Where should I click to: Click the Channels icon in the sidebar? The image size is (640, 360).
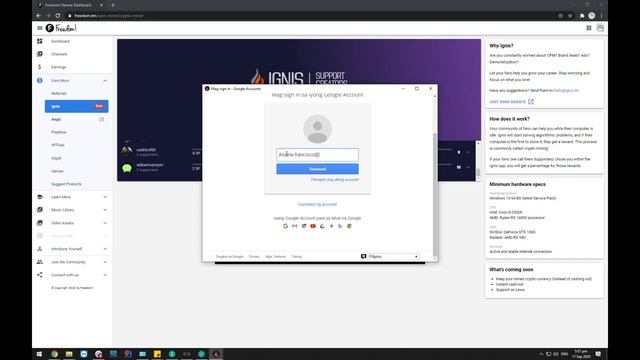coord(40,54)
